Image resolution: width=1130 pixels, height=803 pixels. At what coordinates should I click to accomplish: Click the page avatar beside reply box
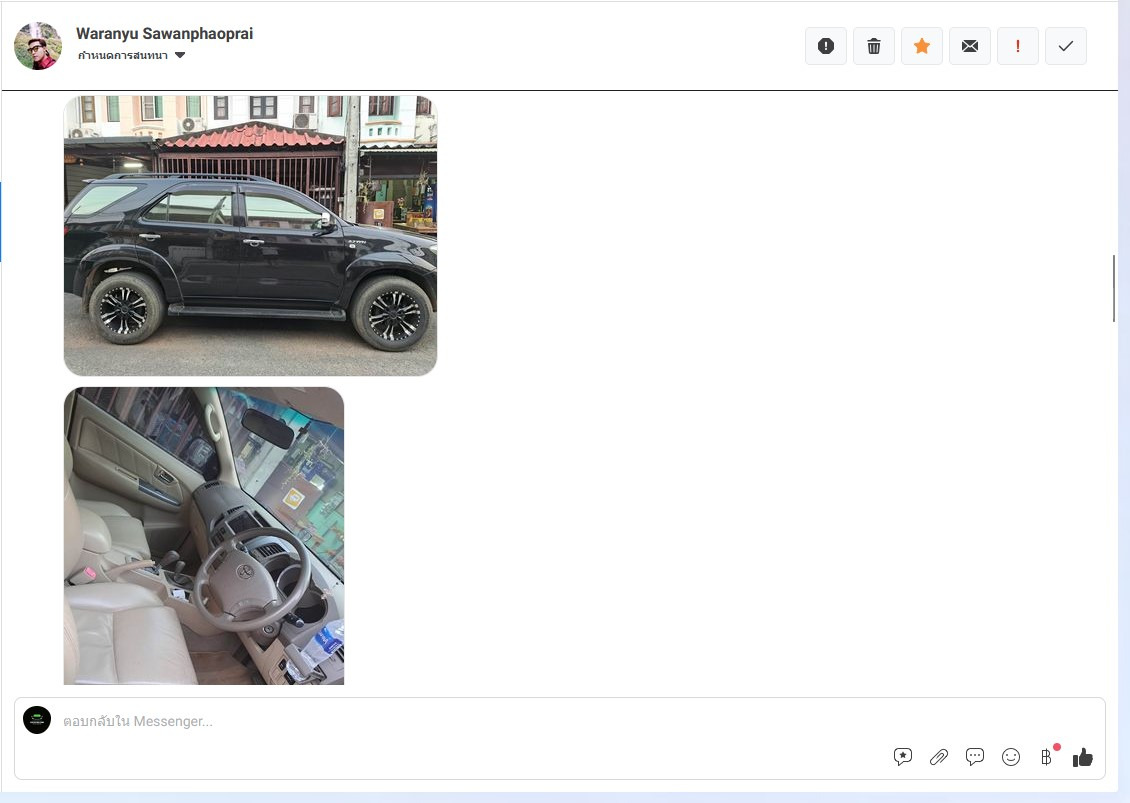point(37,720)
